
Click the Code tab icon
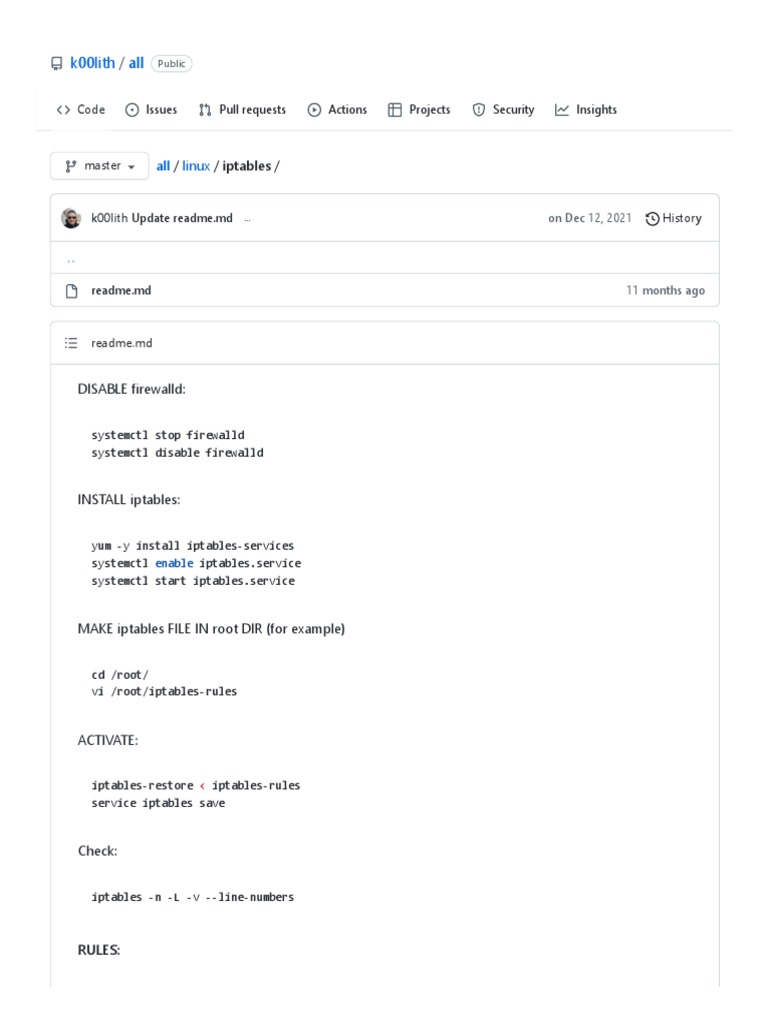[x=63, y=110]
